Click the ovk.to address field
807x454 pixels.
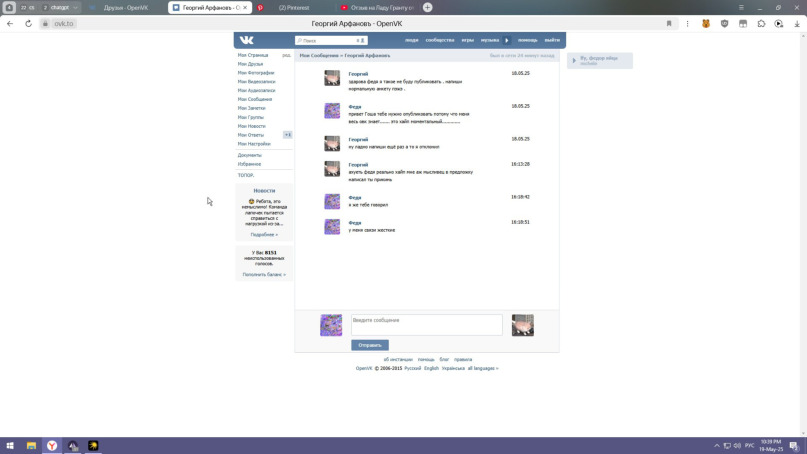point(64,24)
